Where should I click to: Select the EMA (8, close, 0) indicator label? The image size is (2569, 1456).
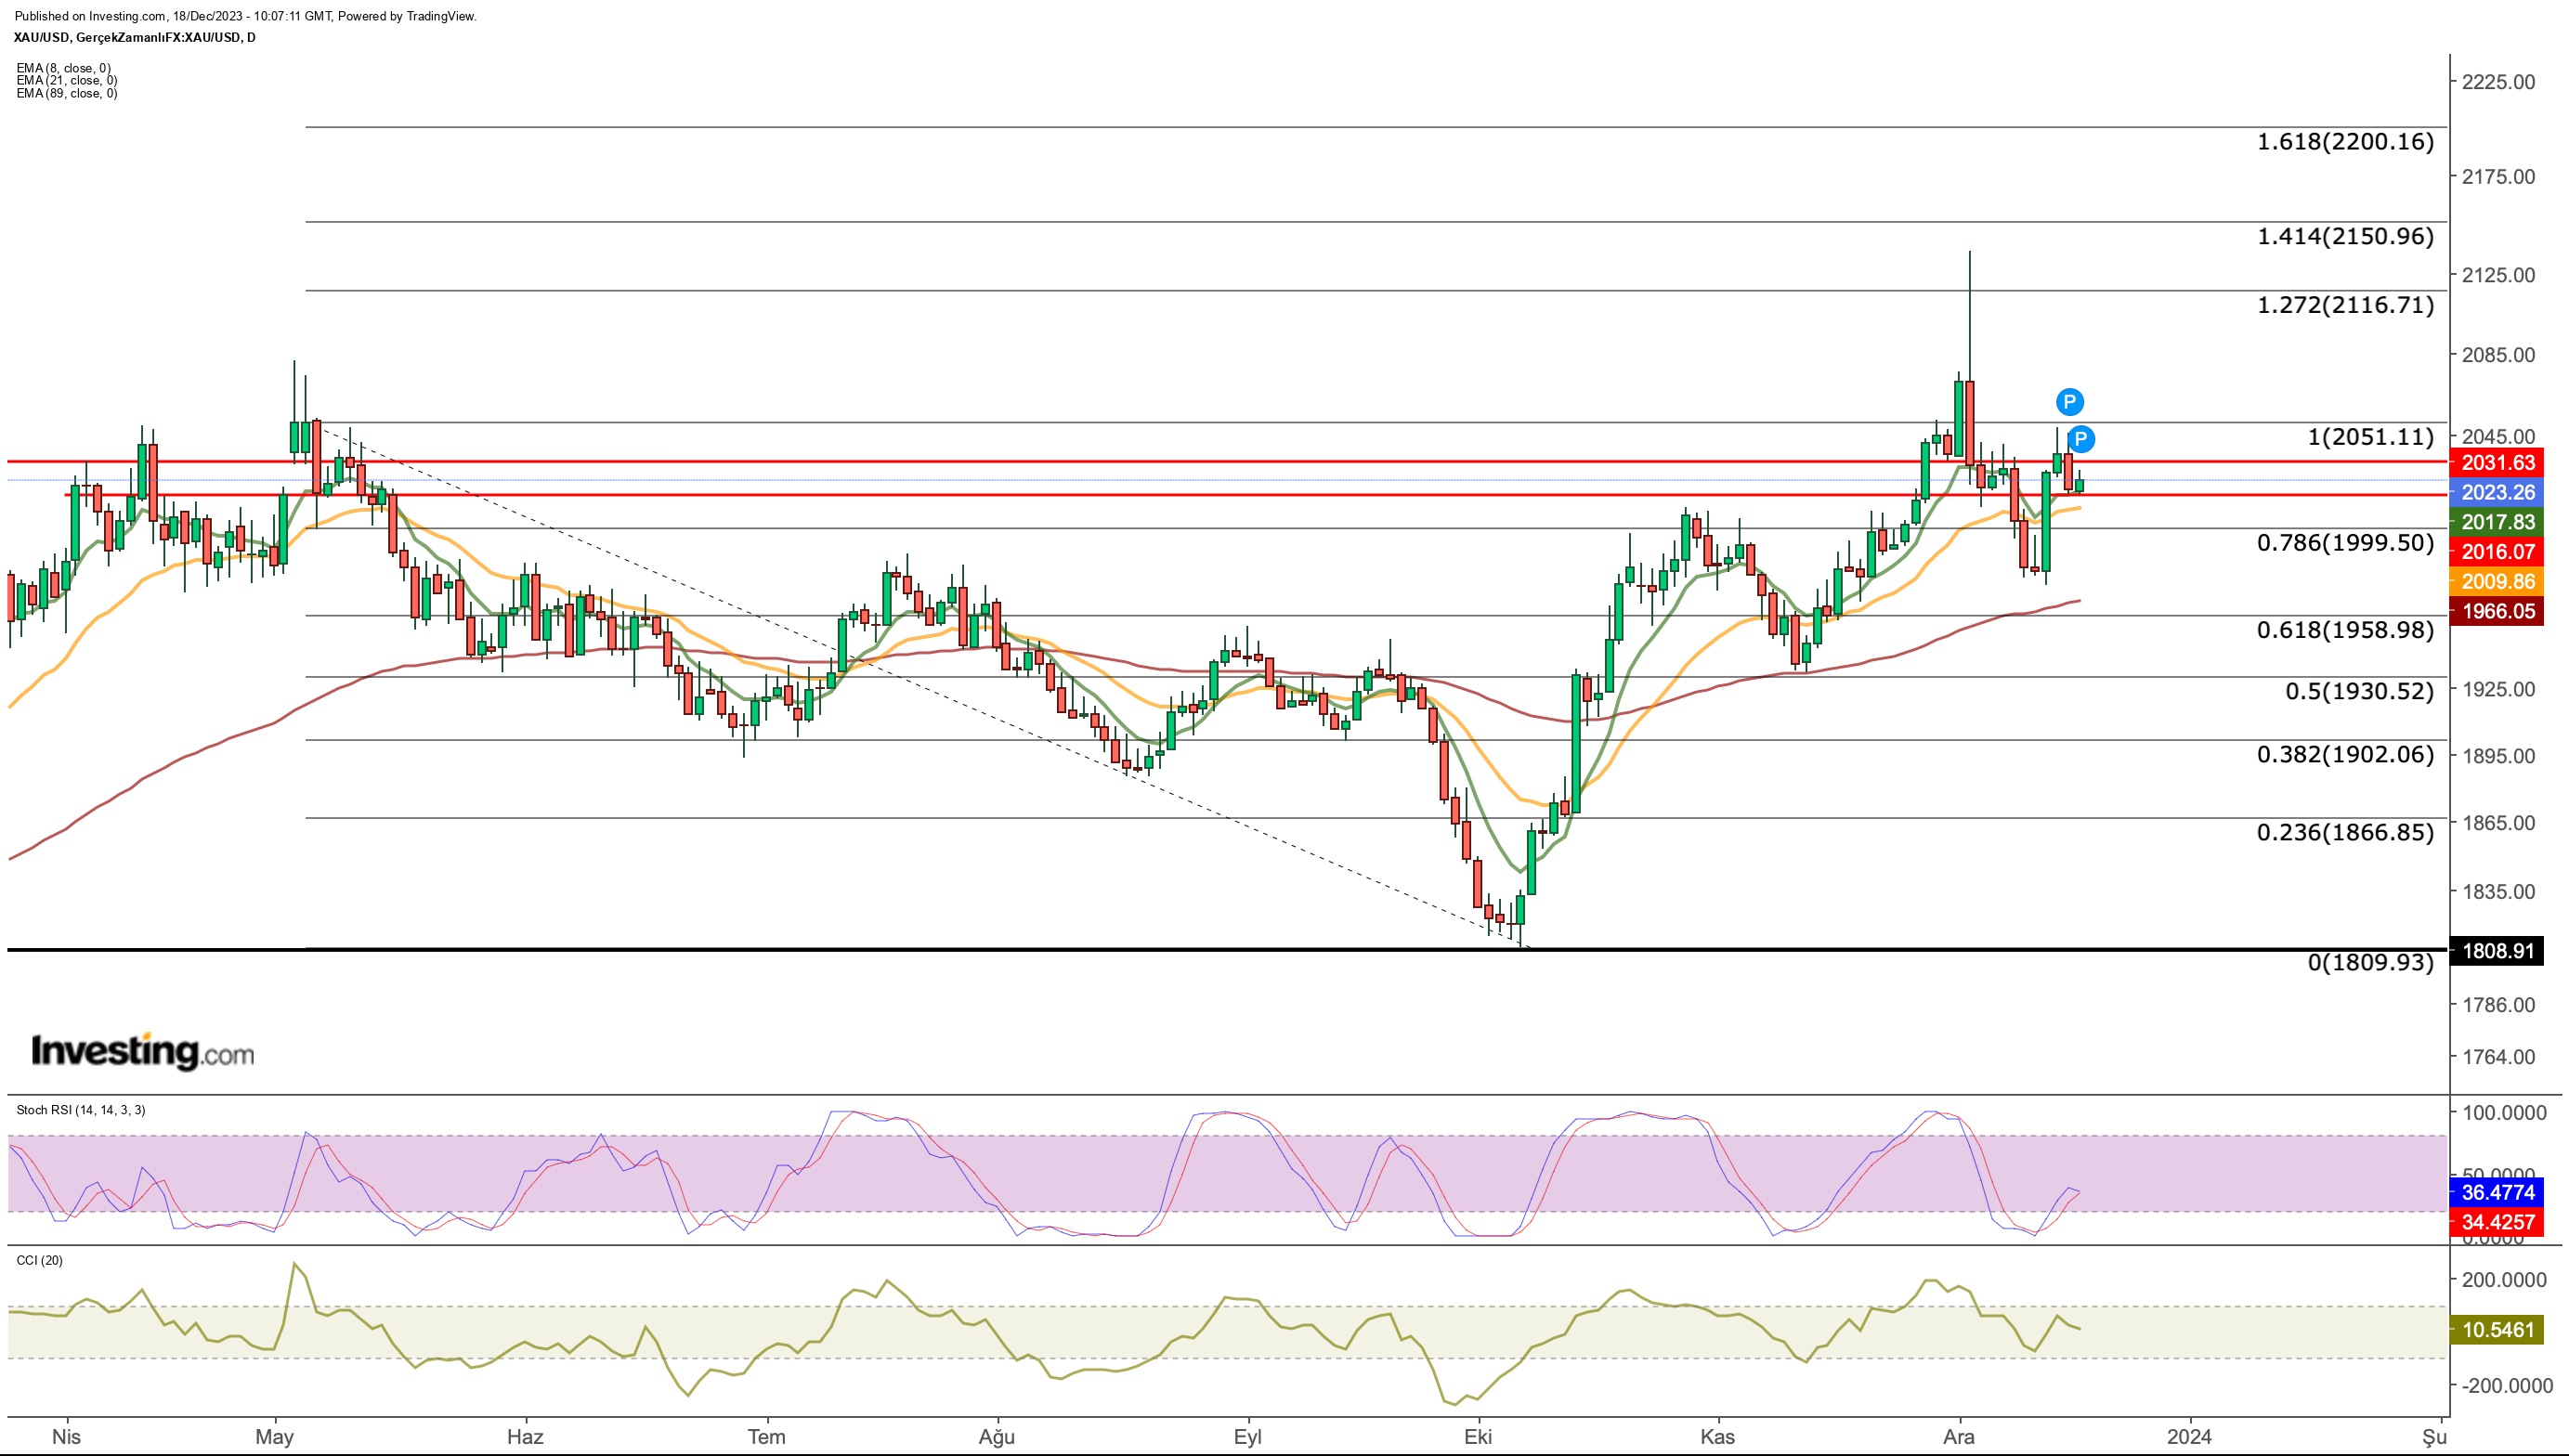click(64, 68)
